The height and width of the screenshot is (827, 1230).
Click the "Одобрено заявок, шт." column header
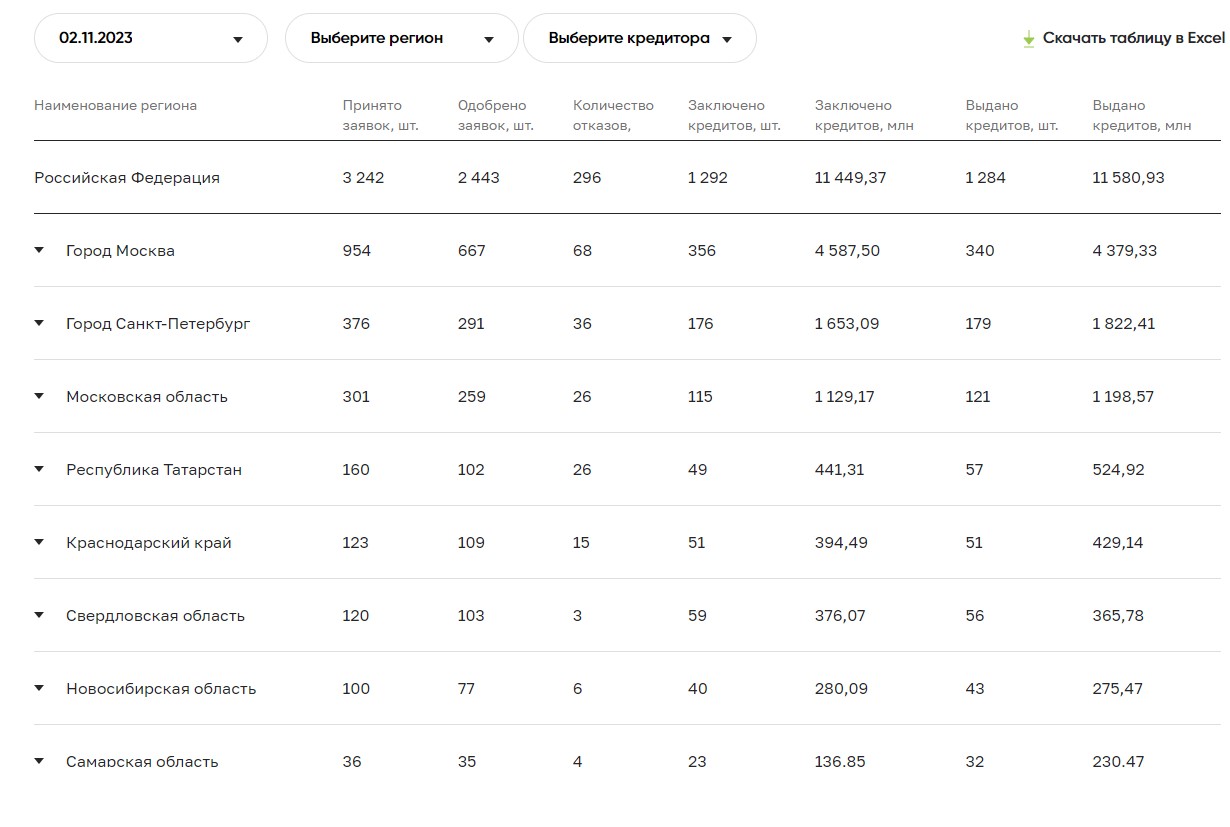tap(495, 115)
